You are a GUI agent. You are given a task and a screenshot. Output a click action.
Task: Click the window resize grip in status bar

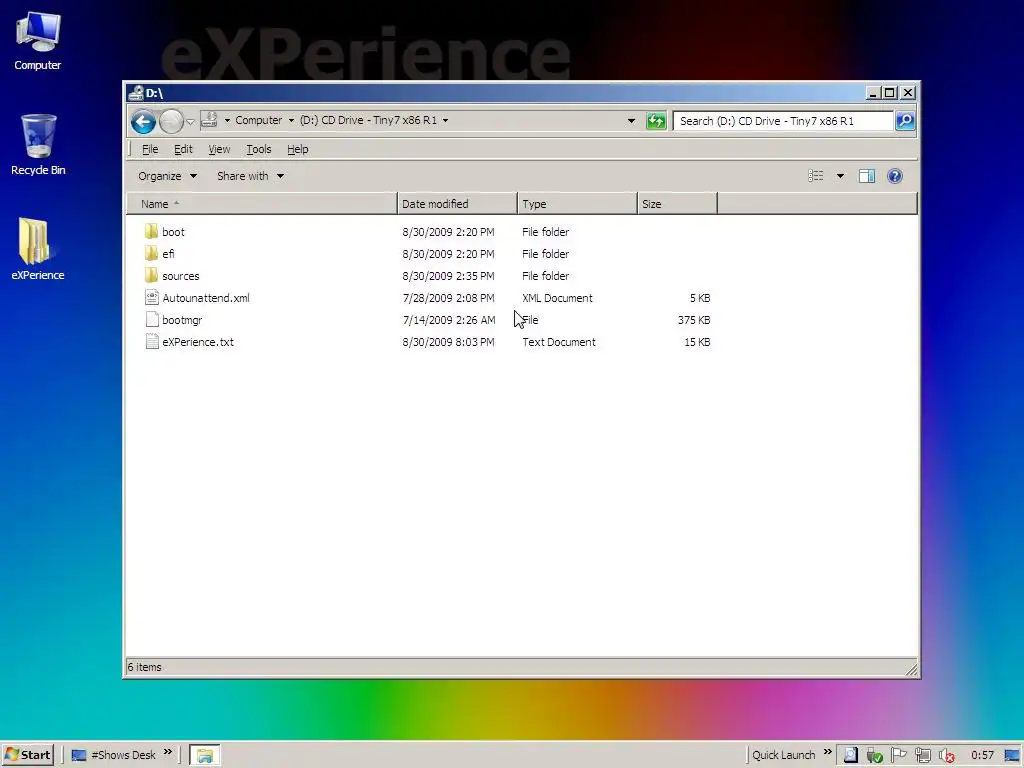click(912, 669)
